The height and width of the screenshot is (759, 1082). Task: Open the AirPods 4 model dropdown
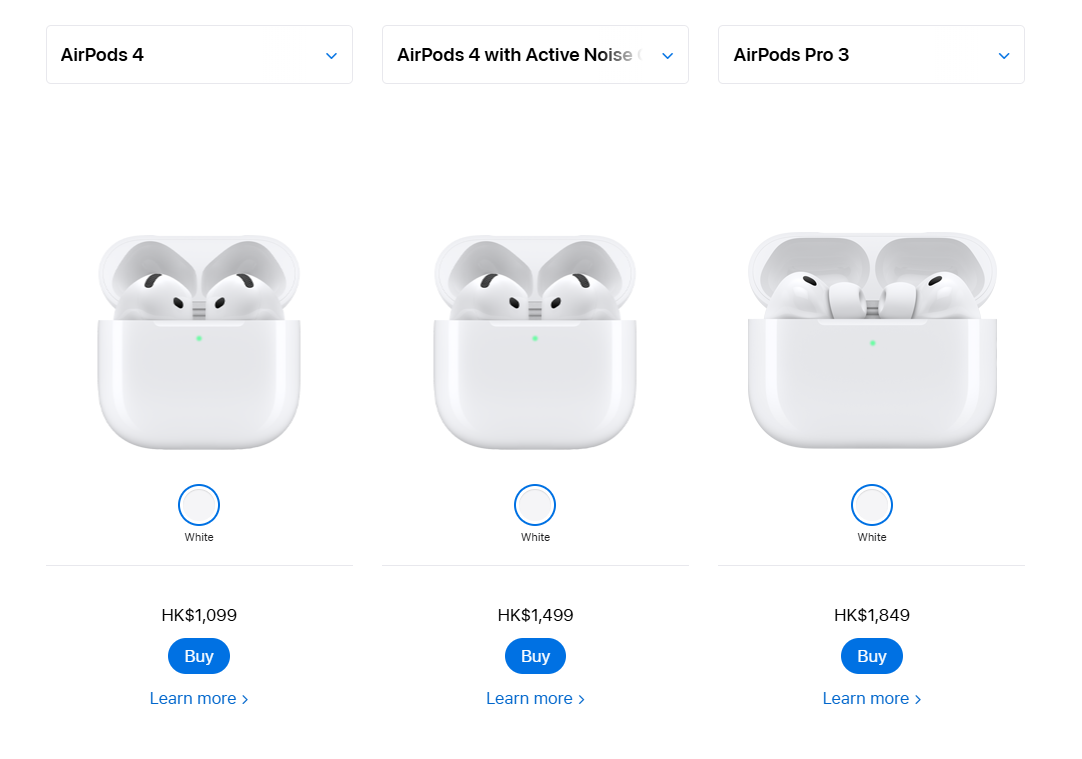point(198,55)
